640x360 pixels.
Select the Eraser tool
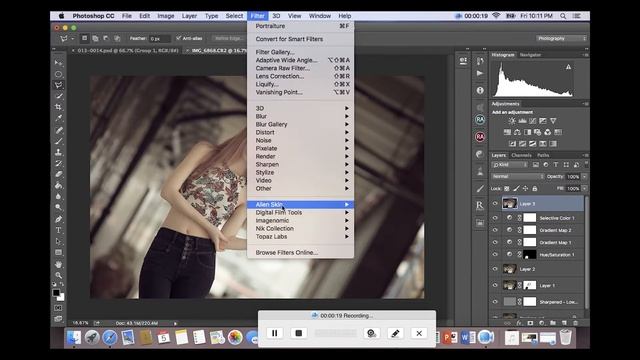(58, 174)
